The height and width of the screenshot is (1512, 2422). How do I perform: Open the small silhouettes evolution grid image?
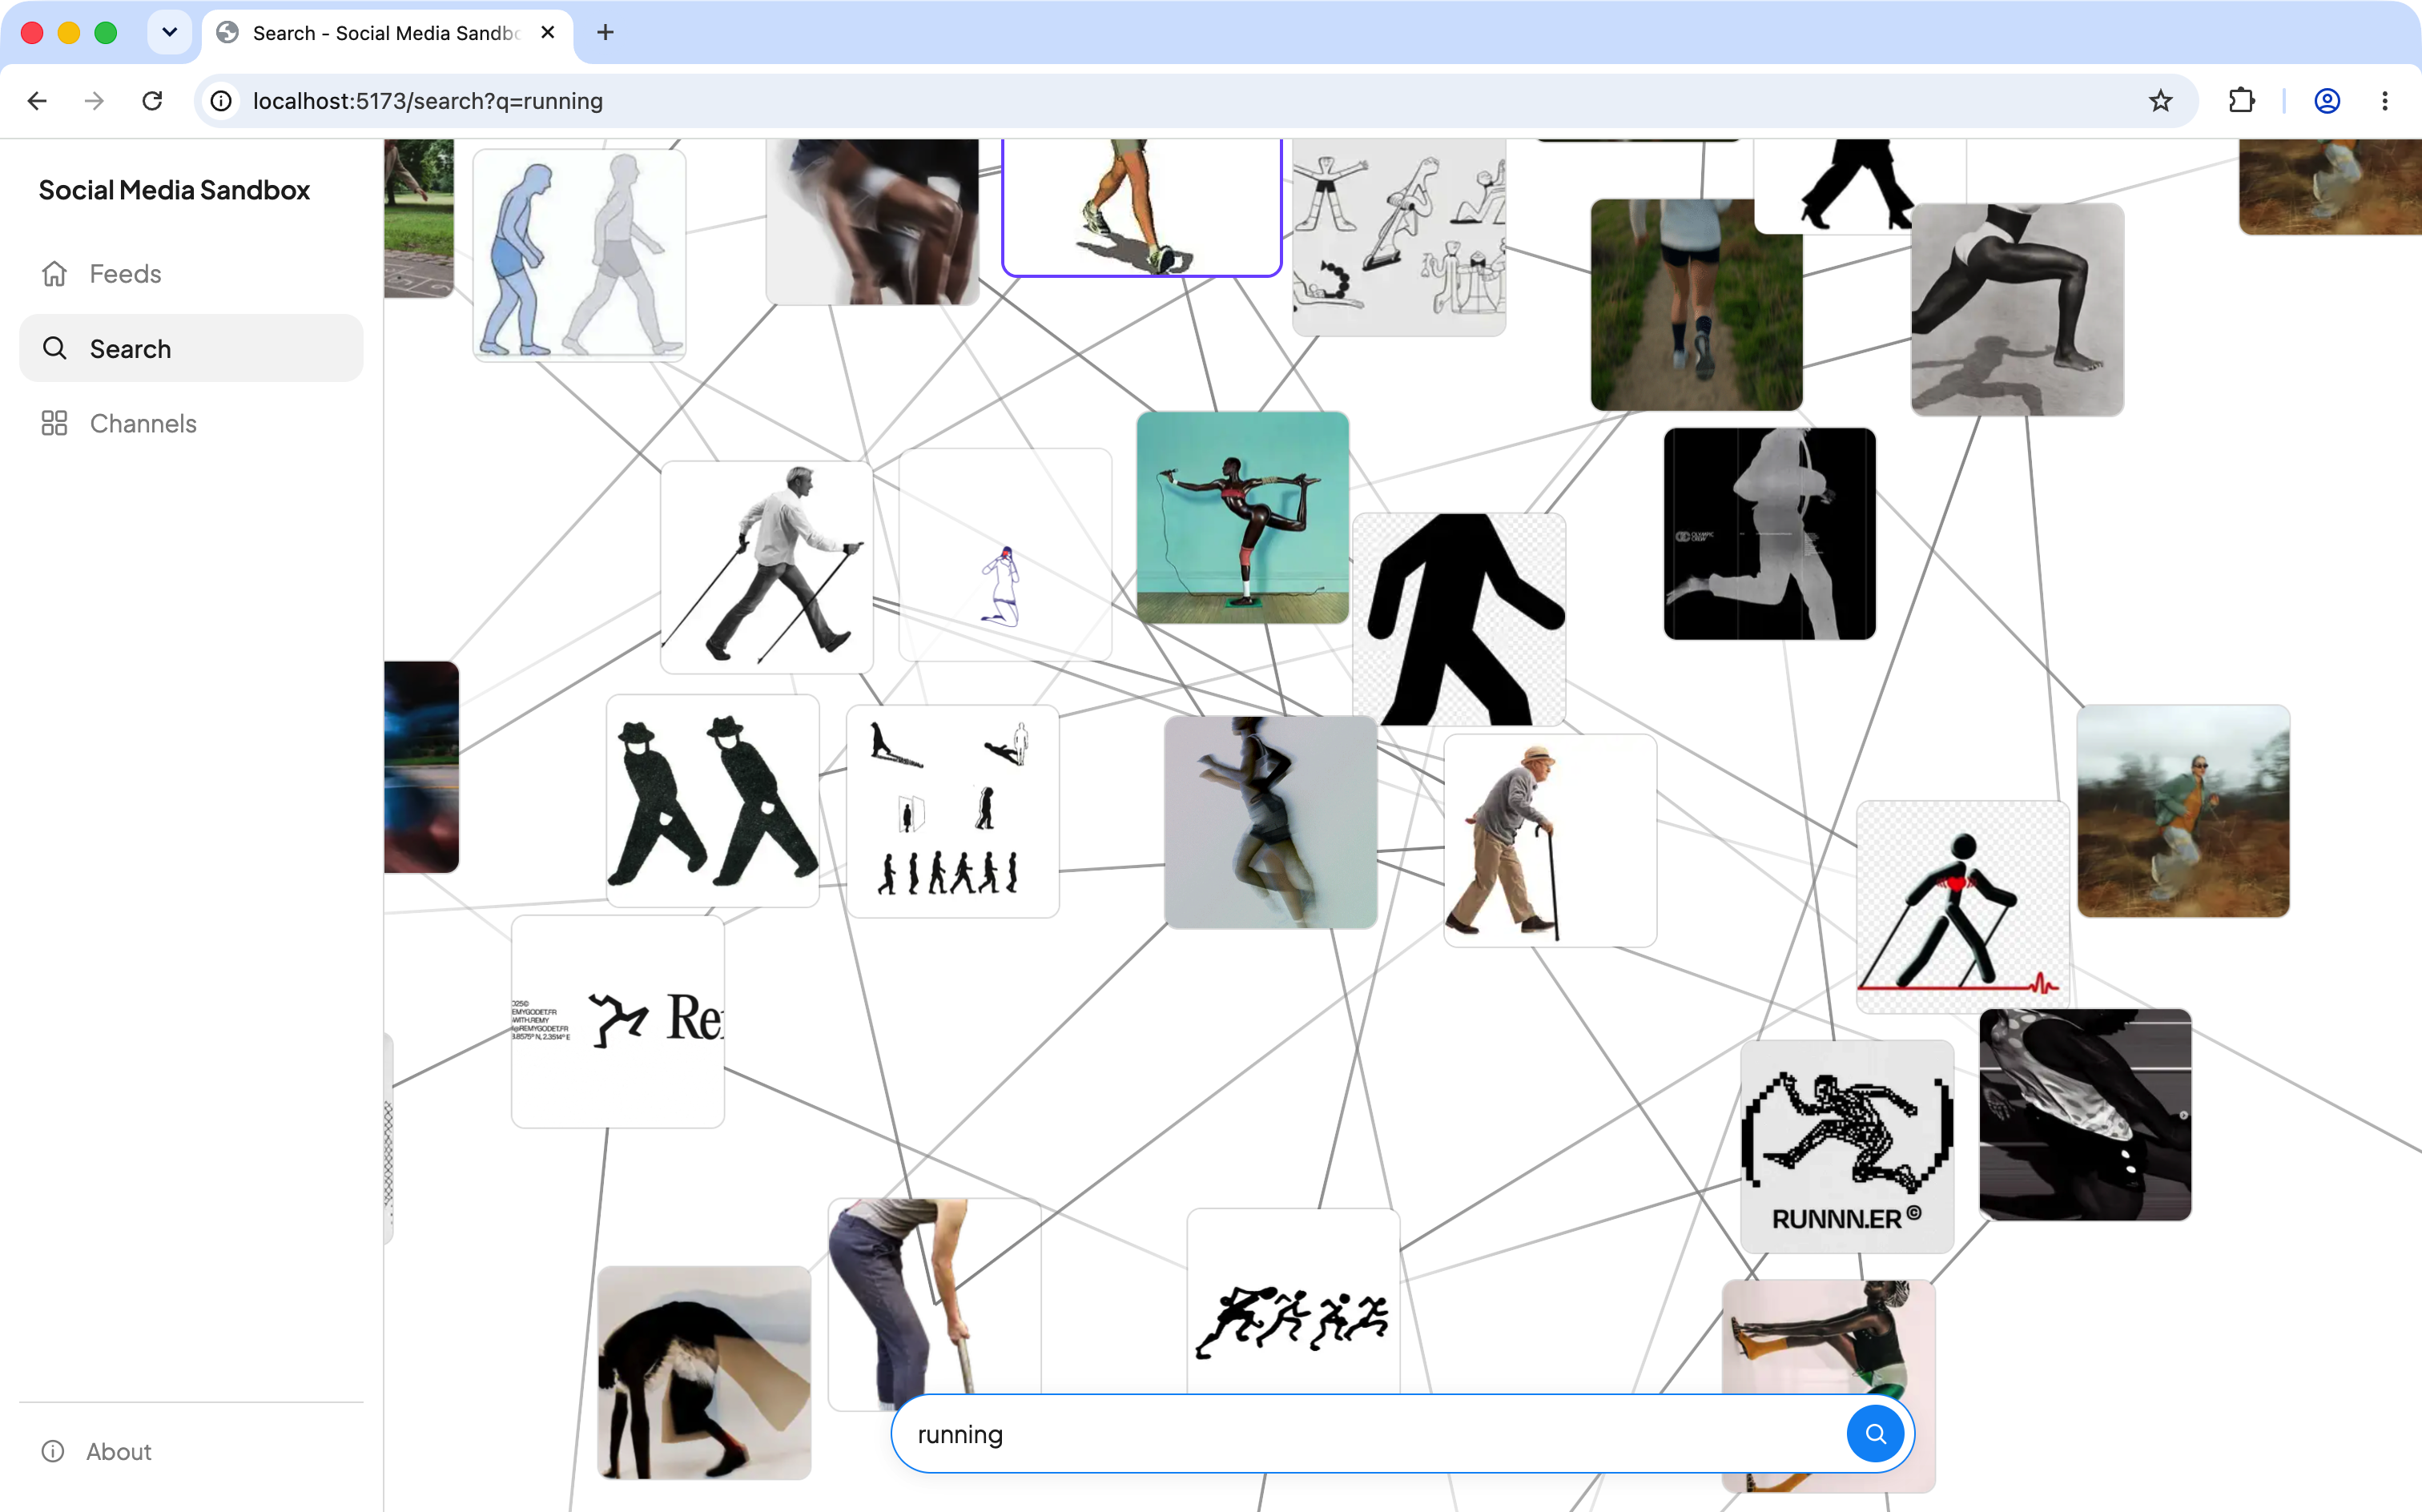click(x=953, y=812)
